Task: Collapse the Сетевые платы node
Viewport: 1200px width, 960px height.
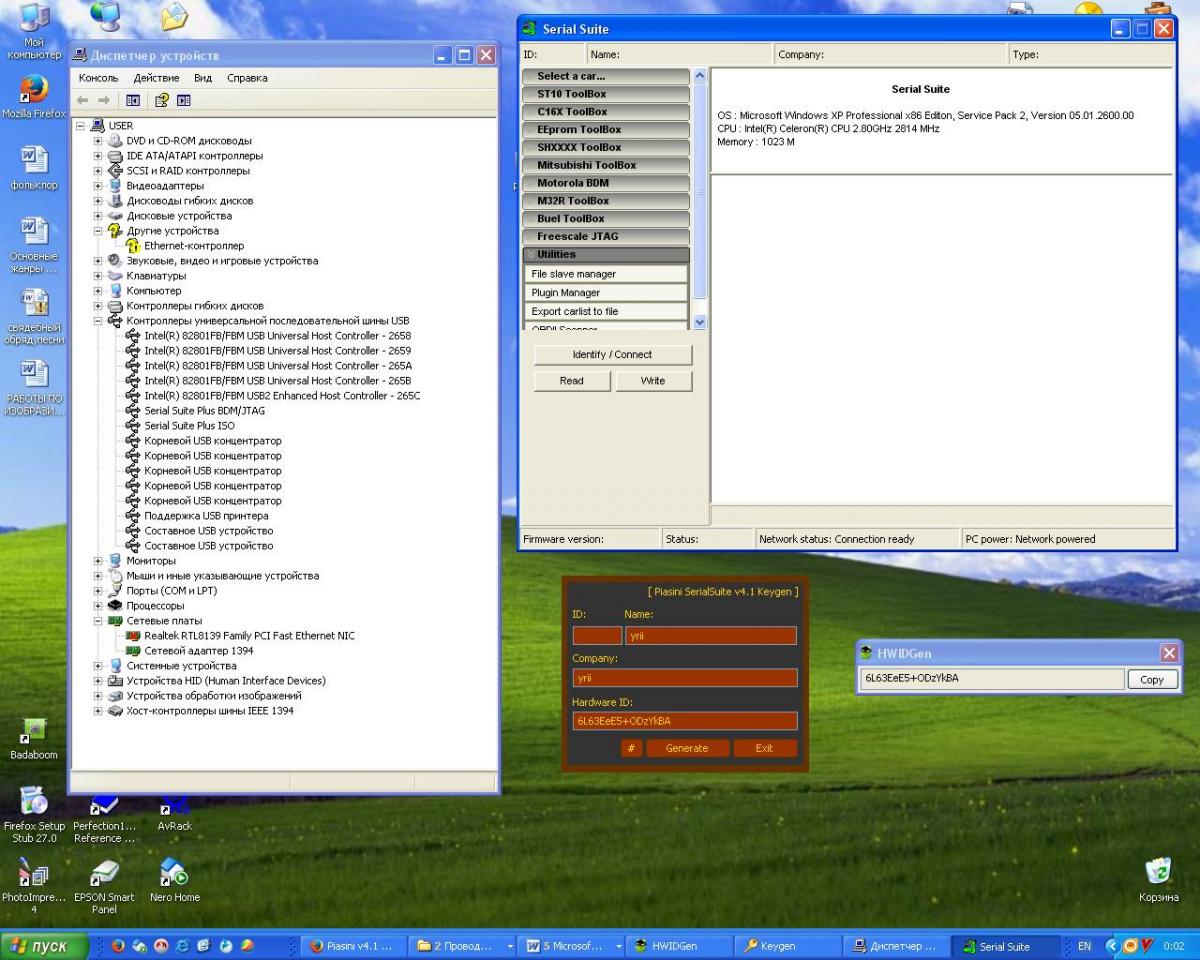Action: point(98,621)
